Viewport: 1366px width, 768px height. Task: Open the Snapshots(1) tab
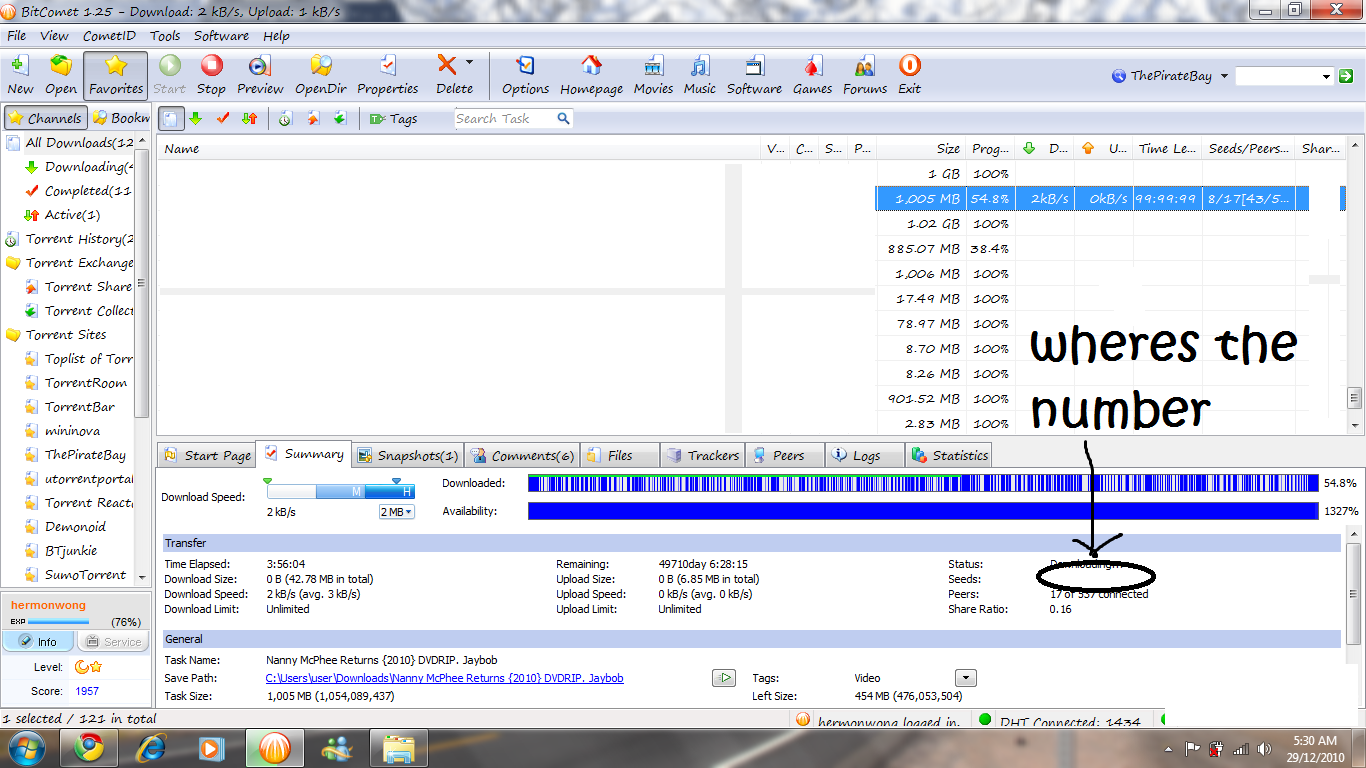(x=407, y=455)
